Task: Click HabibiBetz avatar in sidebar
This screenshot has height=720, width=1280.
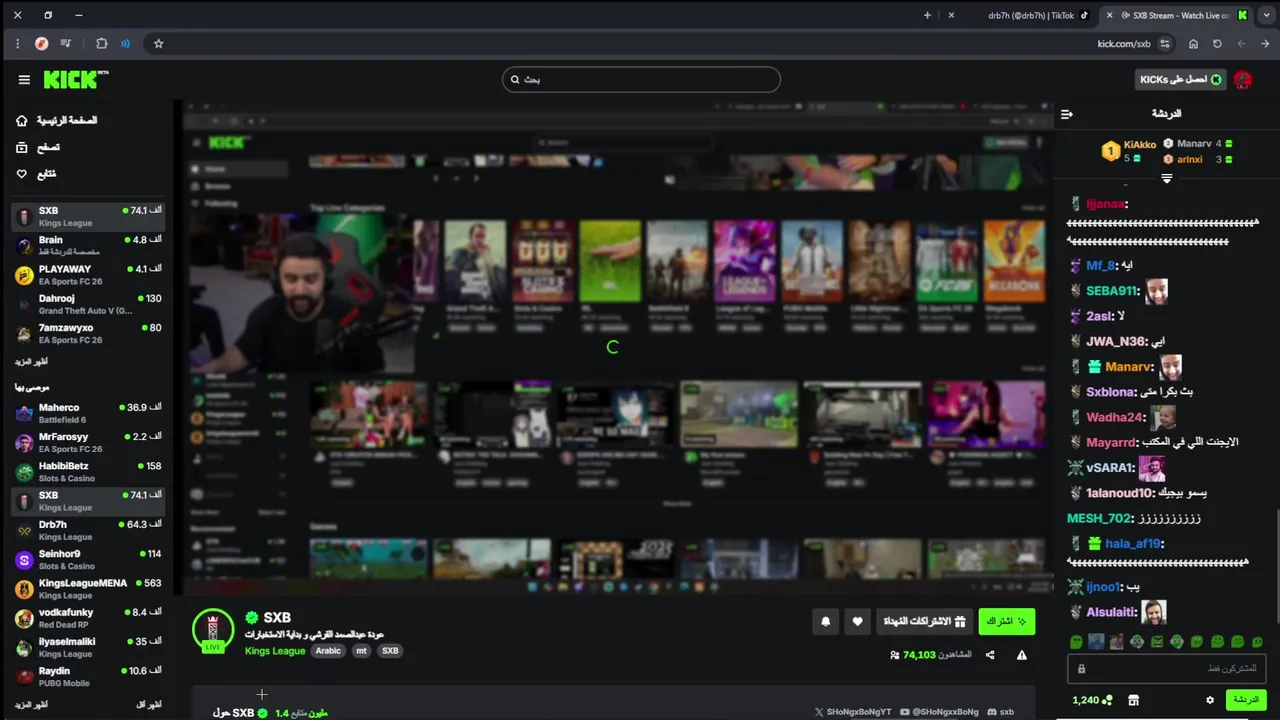Action: click(x=24, y=472)
